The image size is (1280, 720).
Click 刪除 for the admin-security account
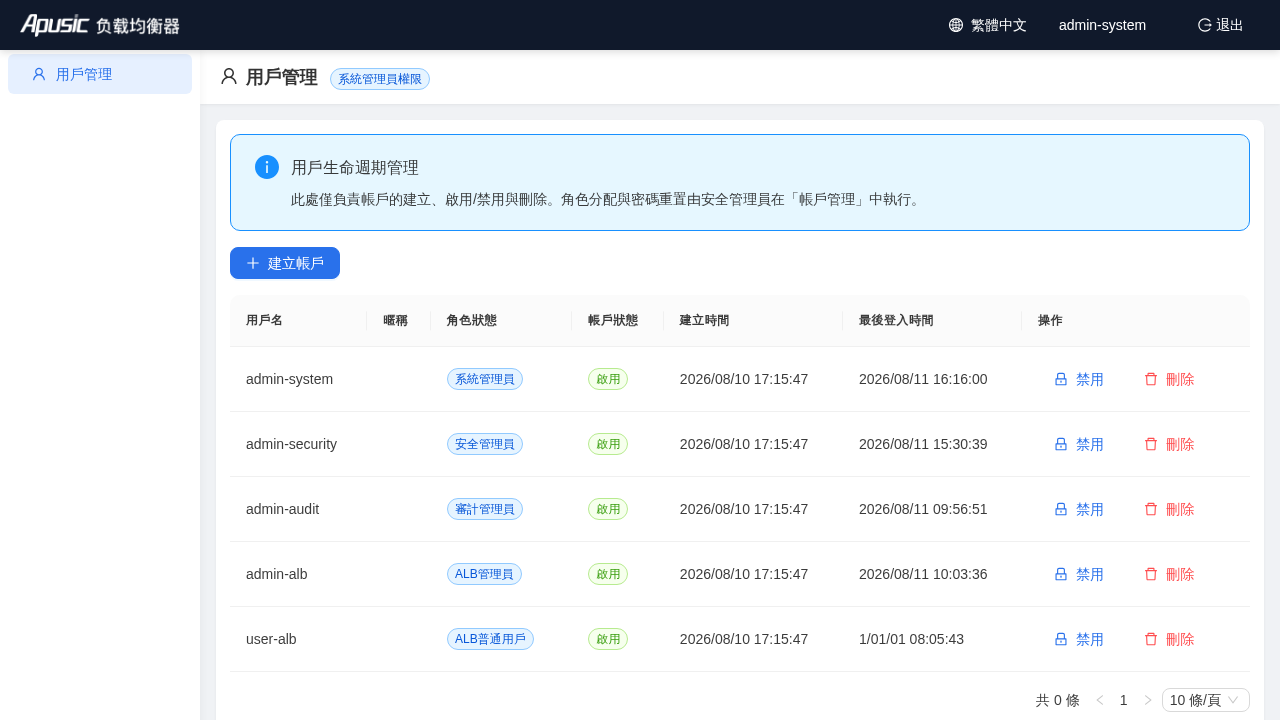pos(1169,444)
